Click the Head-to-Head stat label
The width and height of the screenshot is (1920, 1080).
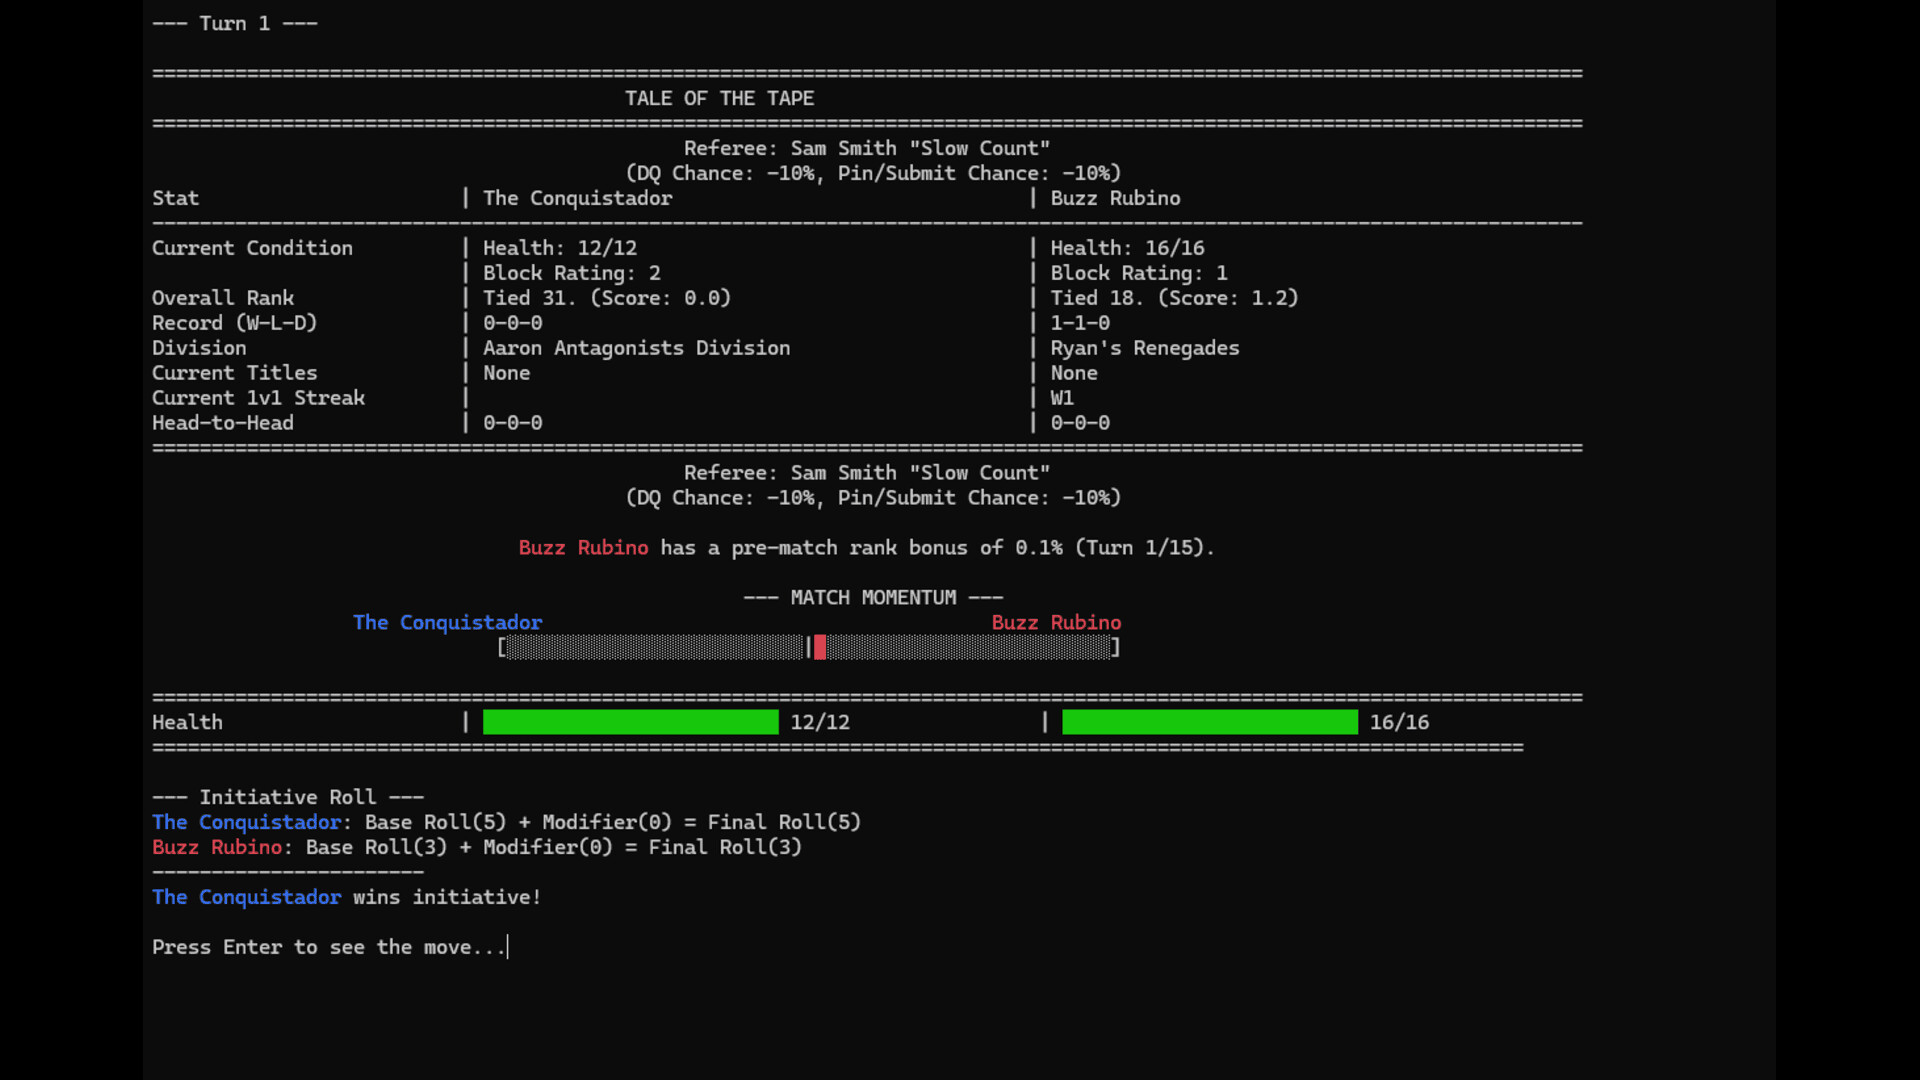[222, 422]
